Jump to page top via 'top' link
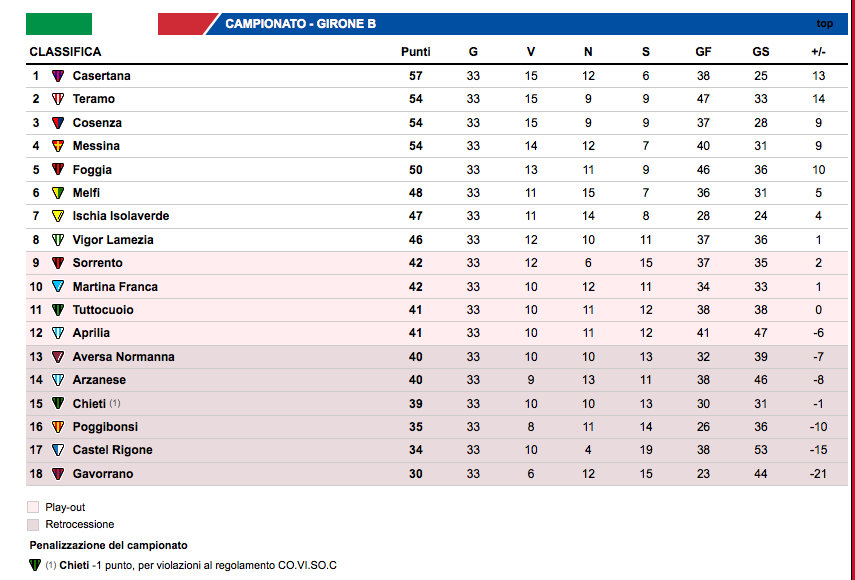855x580 pixels. 824,23
